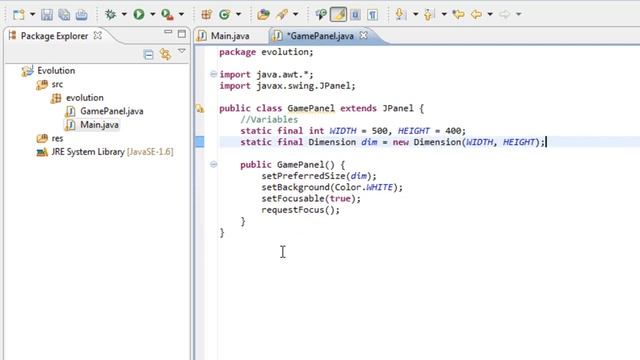Open the New Java Class dropdown arrow
The width and height of the screenshot is (640, 360).
pos(239,15)
